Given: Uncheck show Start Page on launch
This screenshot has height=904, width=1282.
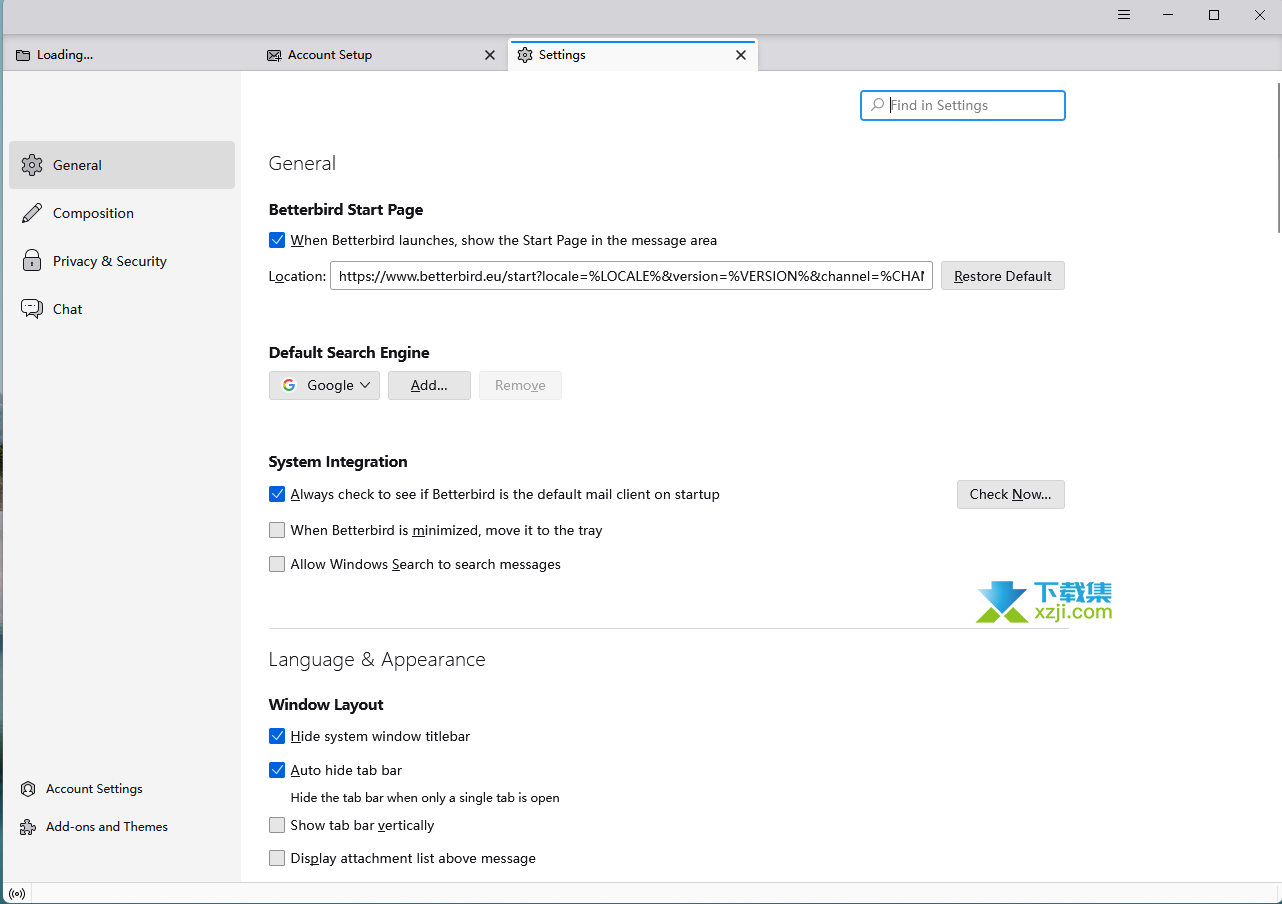Looking at the screenshot, I should point(277,240).
